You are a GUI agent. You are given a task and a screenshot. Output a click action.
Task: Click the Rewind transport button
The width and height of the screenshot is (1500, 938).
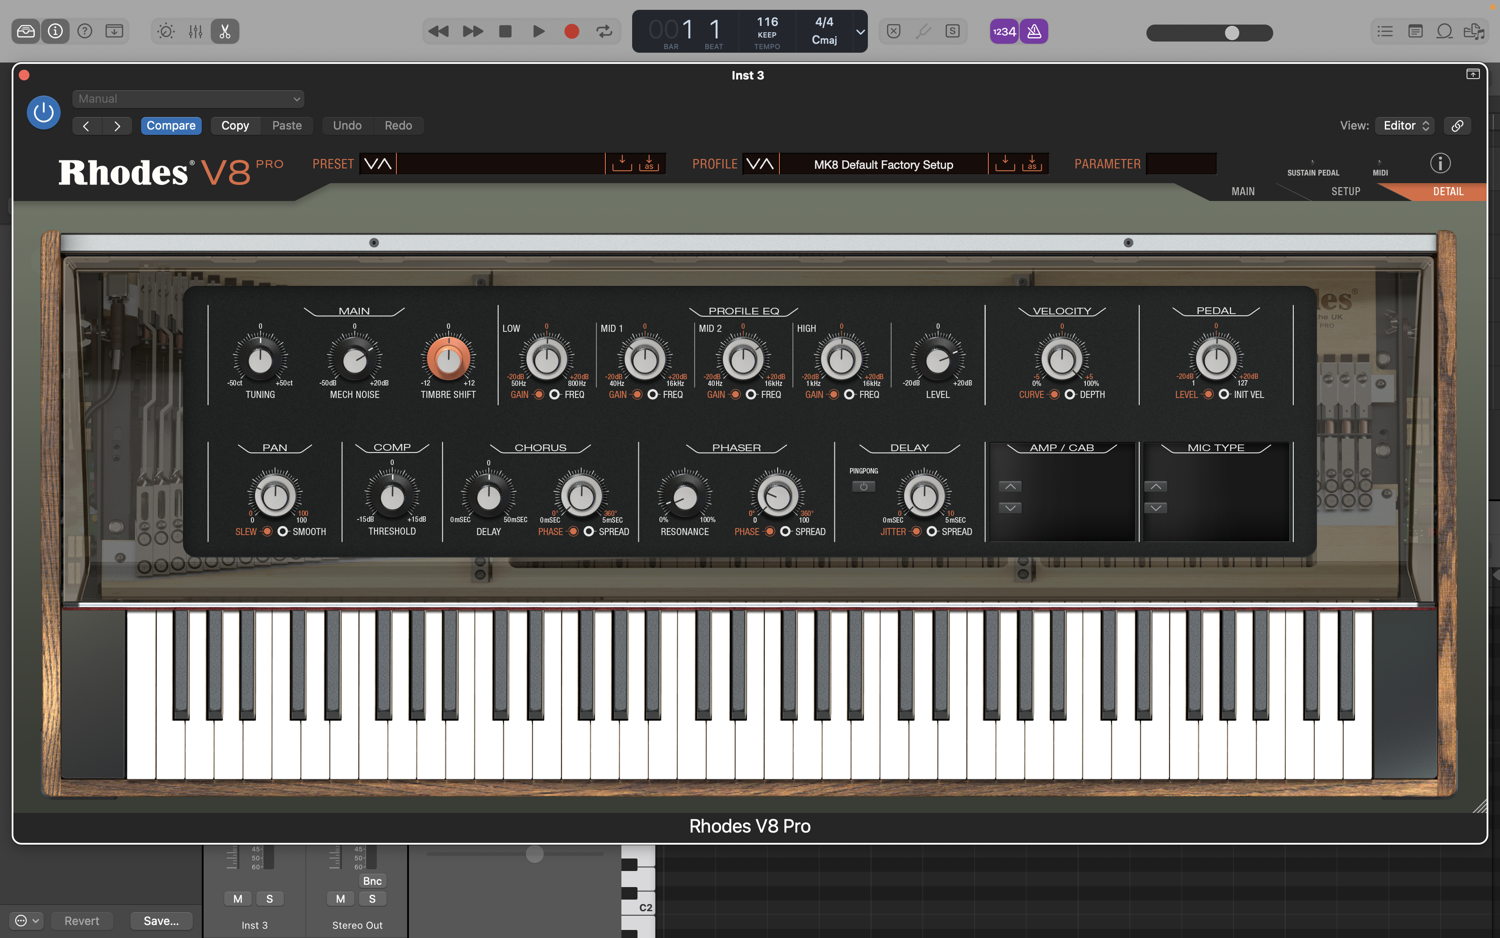(x=438, y=31)
